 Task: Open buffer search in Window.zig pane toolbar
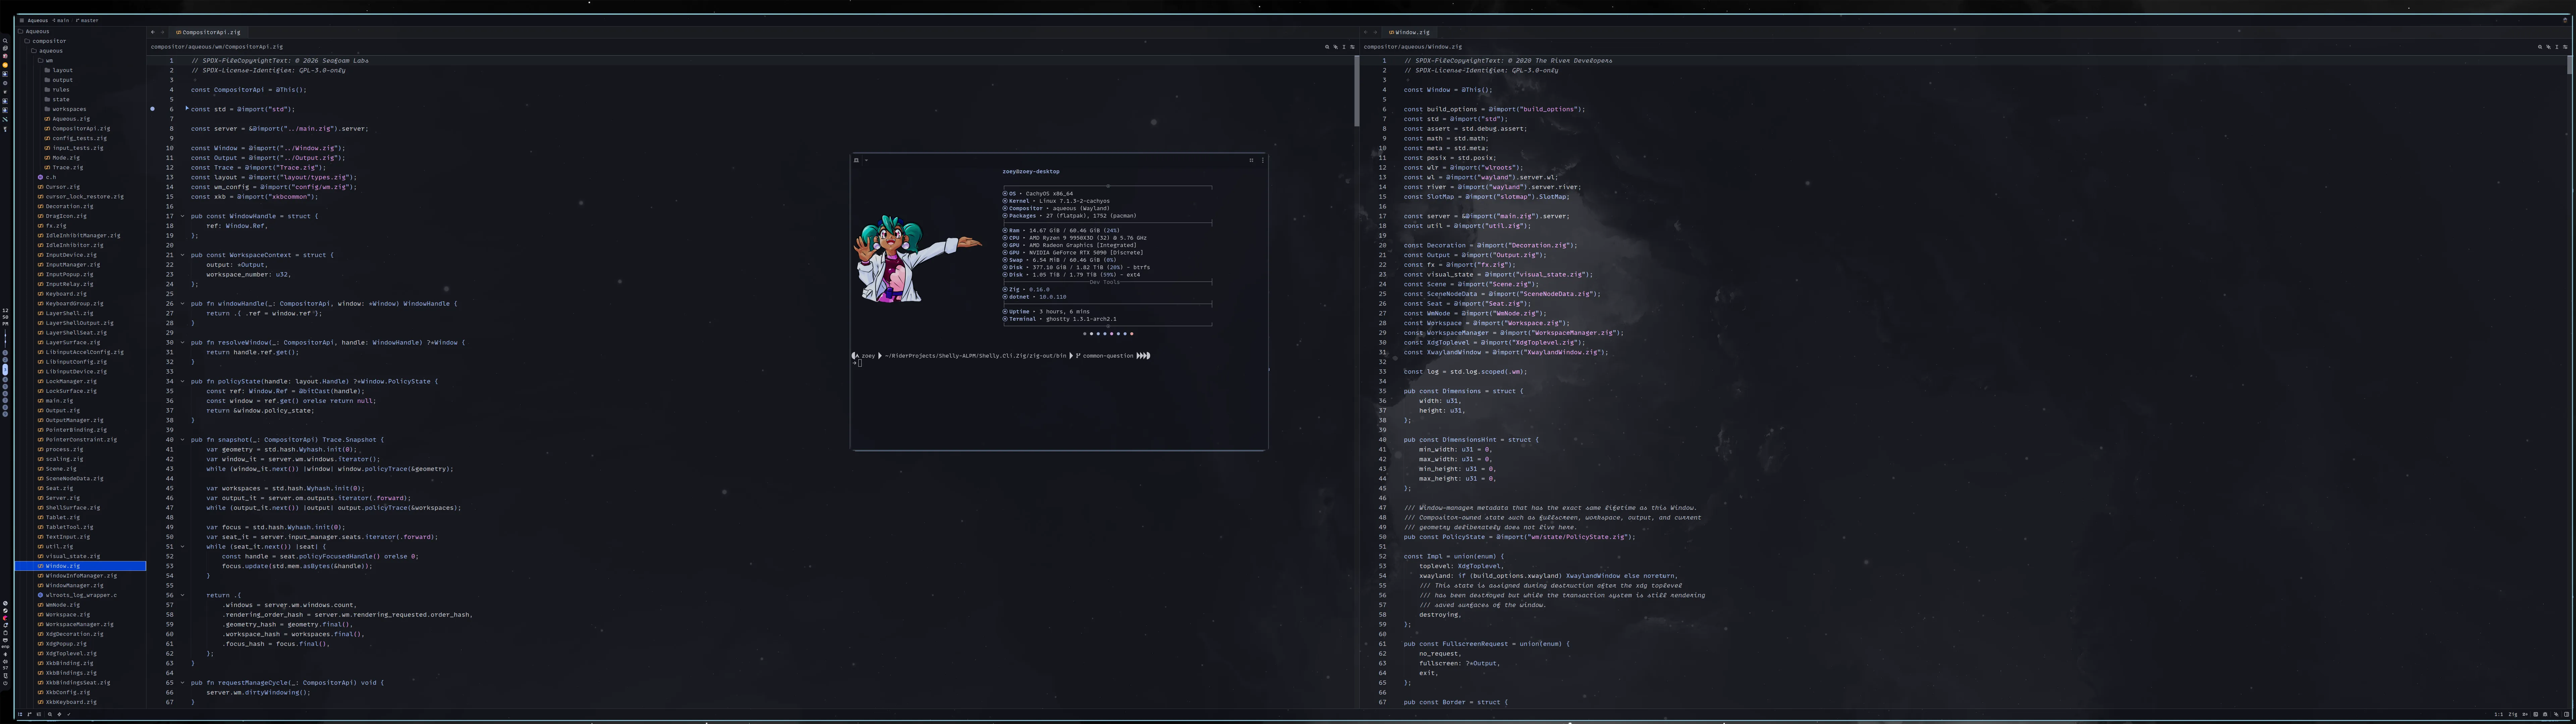(2540, 47)
